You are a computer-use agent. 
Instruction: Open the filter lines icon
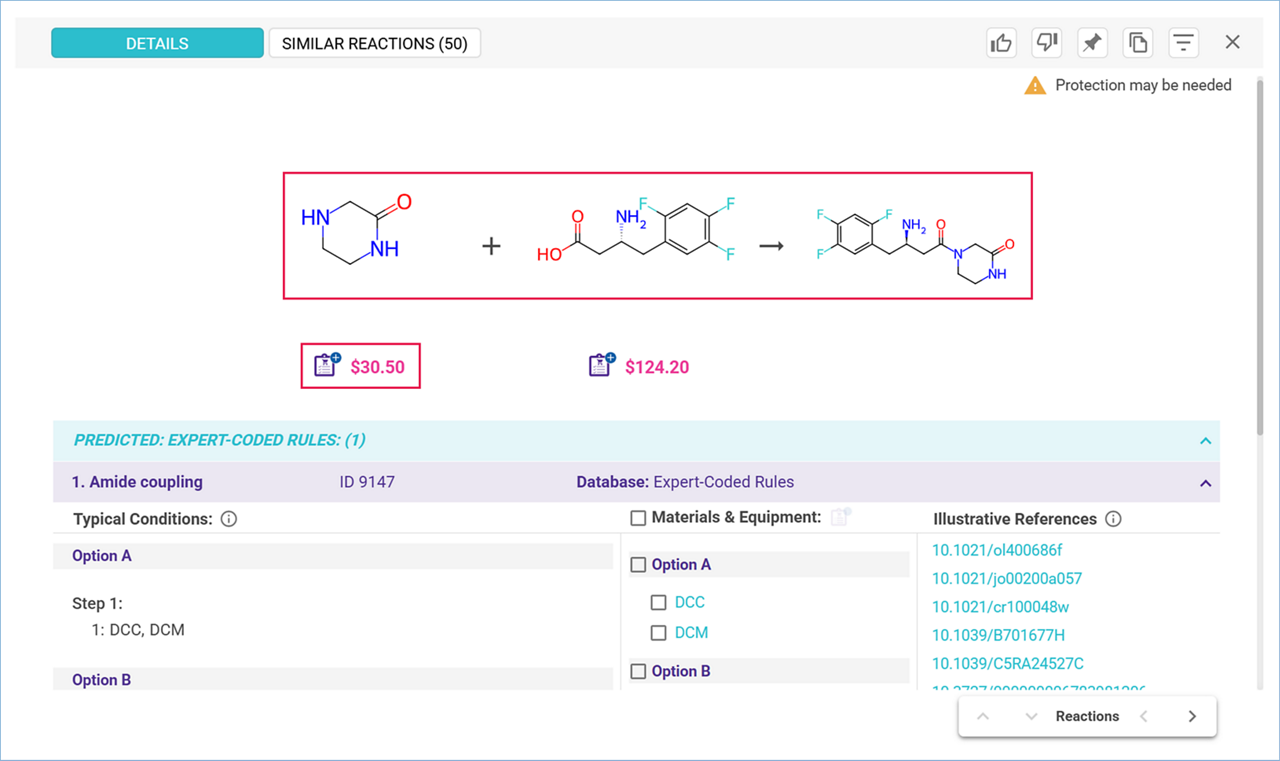pos(1184,42)
